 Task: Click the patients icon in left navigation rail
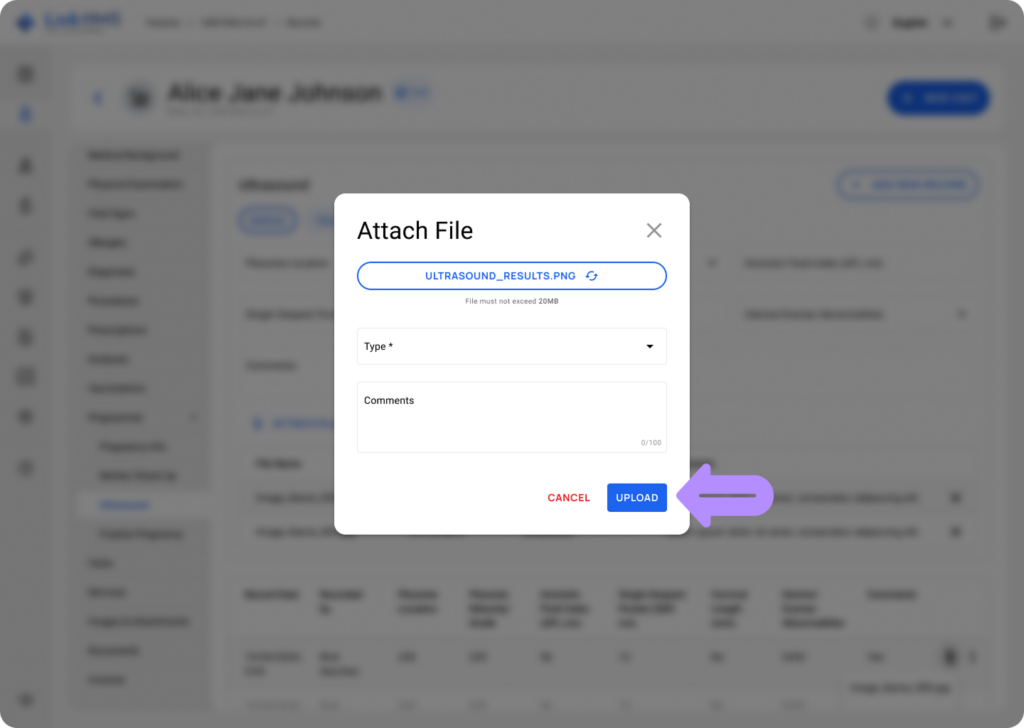[25, 114]
